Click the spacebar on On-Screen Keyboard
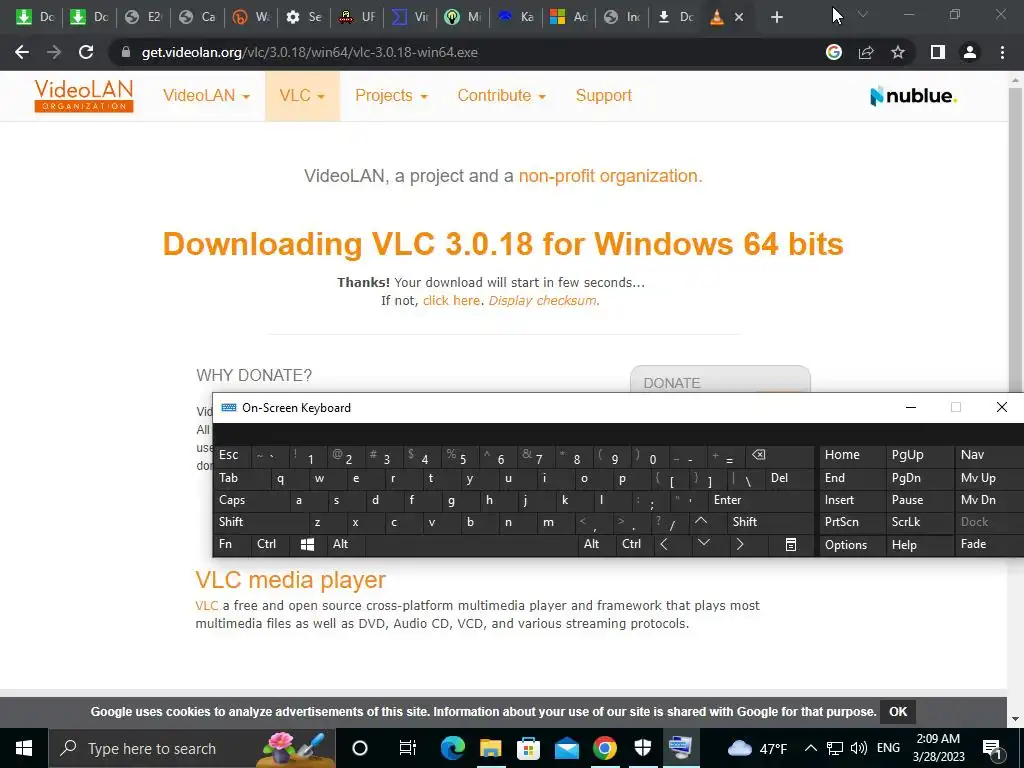The height and width of the screenshot is (768, 1024). click(x=472, y=545)
